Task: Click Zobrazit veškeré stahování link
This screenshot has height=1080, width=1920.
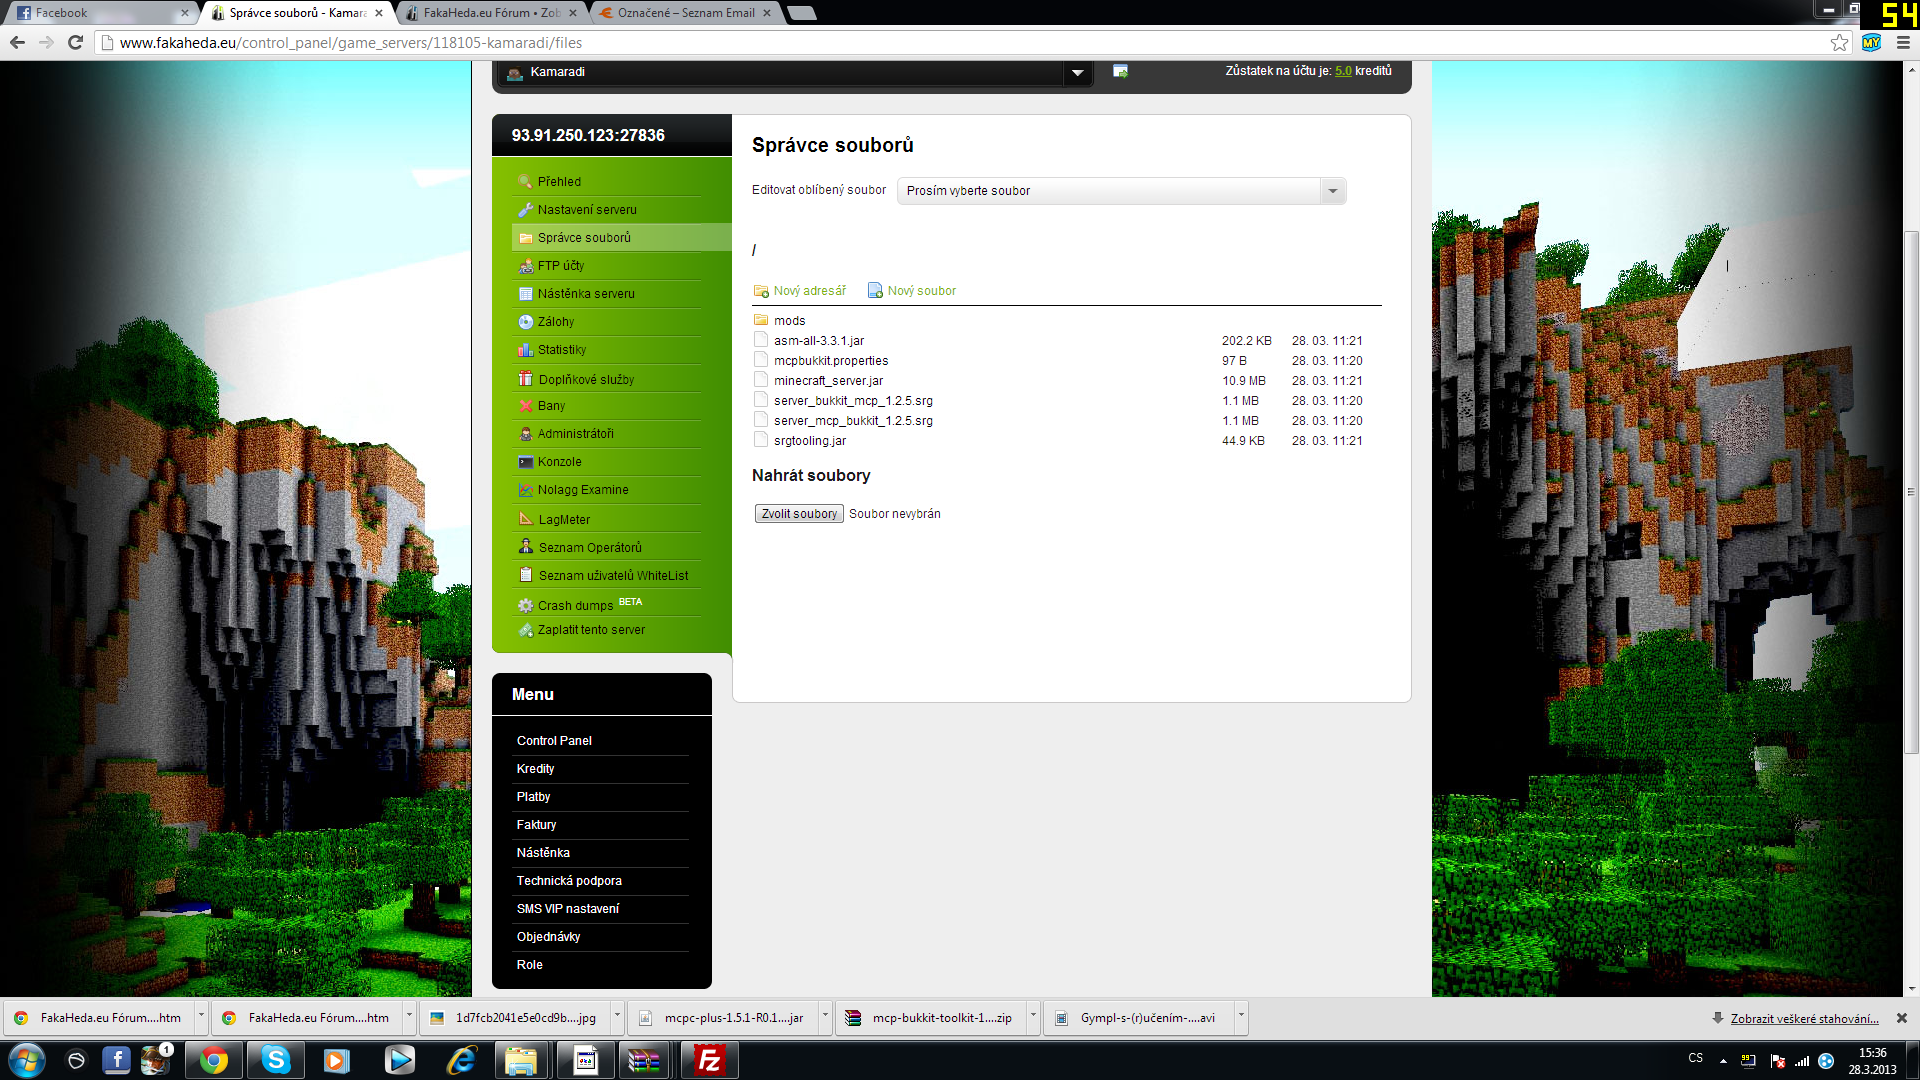Action: 1804,1018
